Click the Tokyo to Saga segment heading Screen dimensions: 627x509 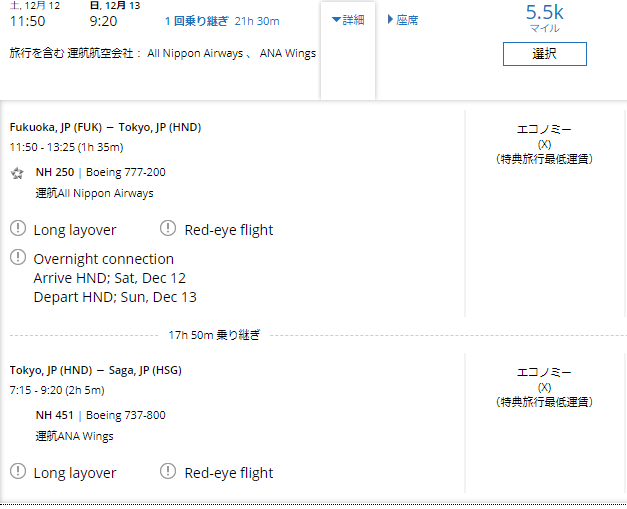pyautogui.click(x=96, y=370)
